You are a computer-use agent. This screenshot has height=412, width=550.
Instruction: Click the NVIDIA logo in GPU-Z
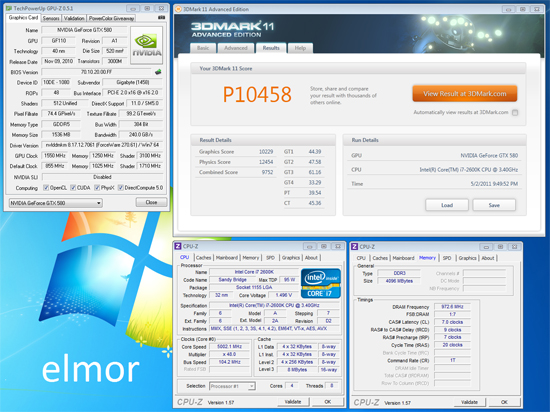click(x=147, y=45)
